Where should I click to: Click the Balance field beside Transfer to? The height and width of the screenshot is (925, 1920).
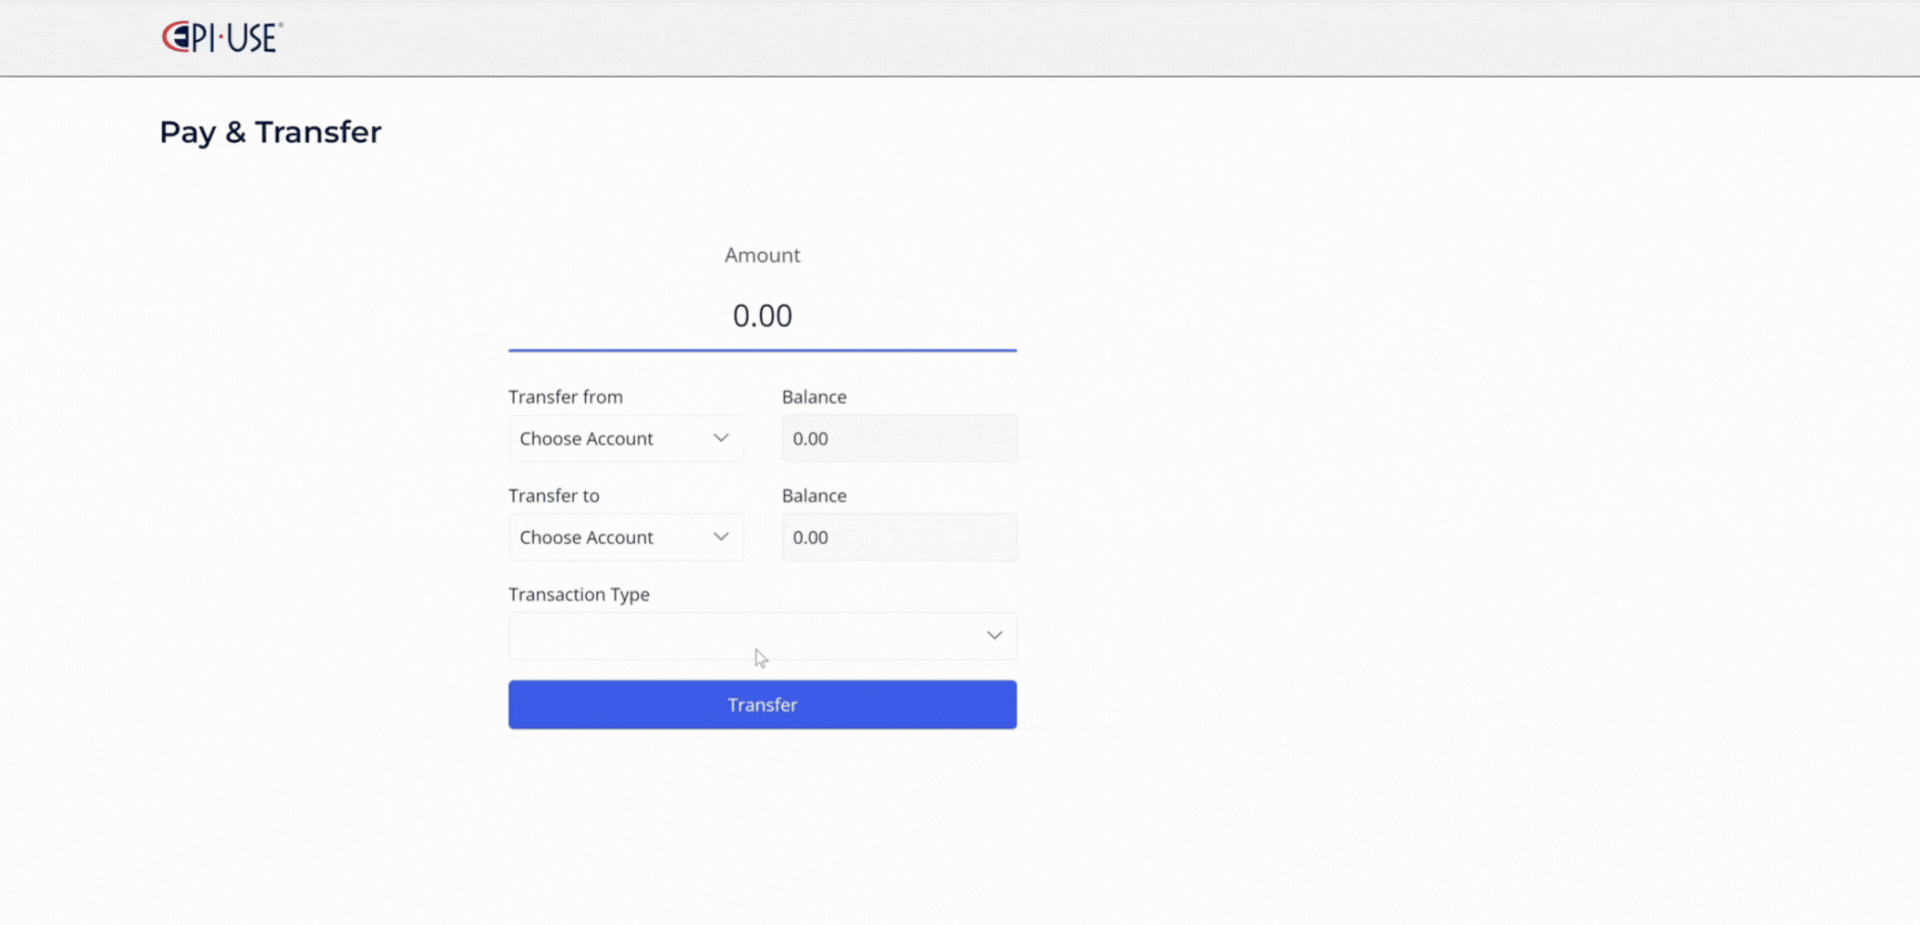[x=898, y=537]
